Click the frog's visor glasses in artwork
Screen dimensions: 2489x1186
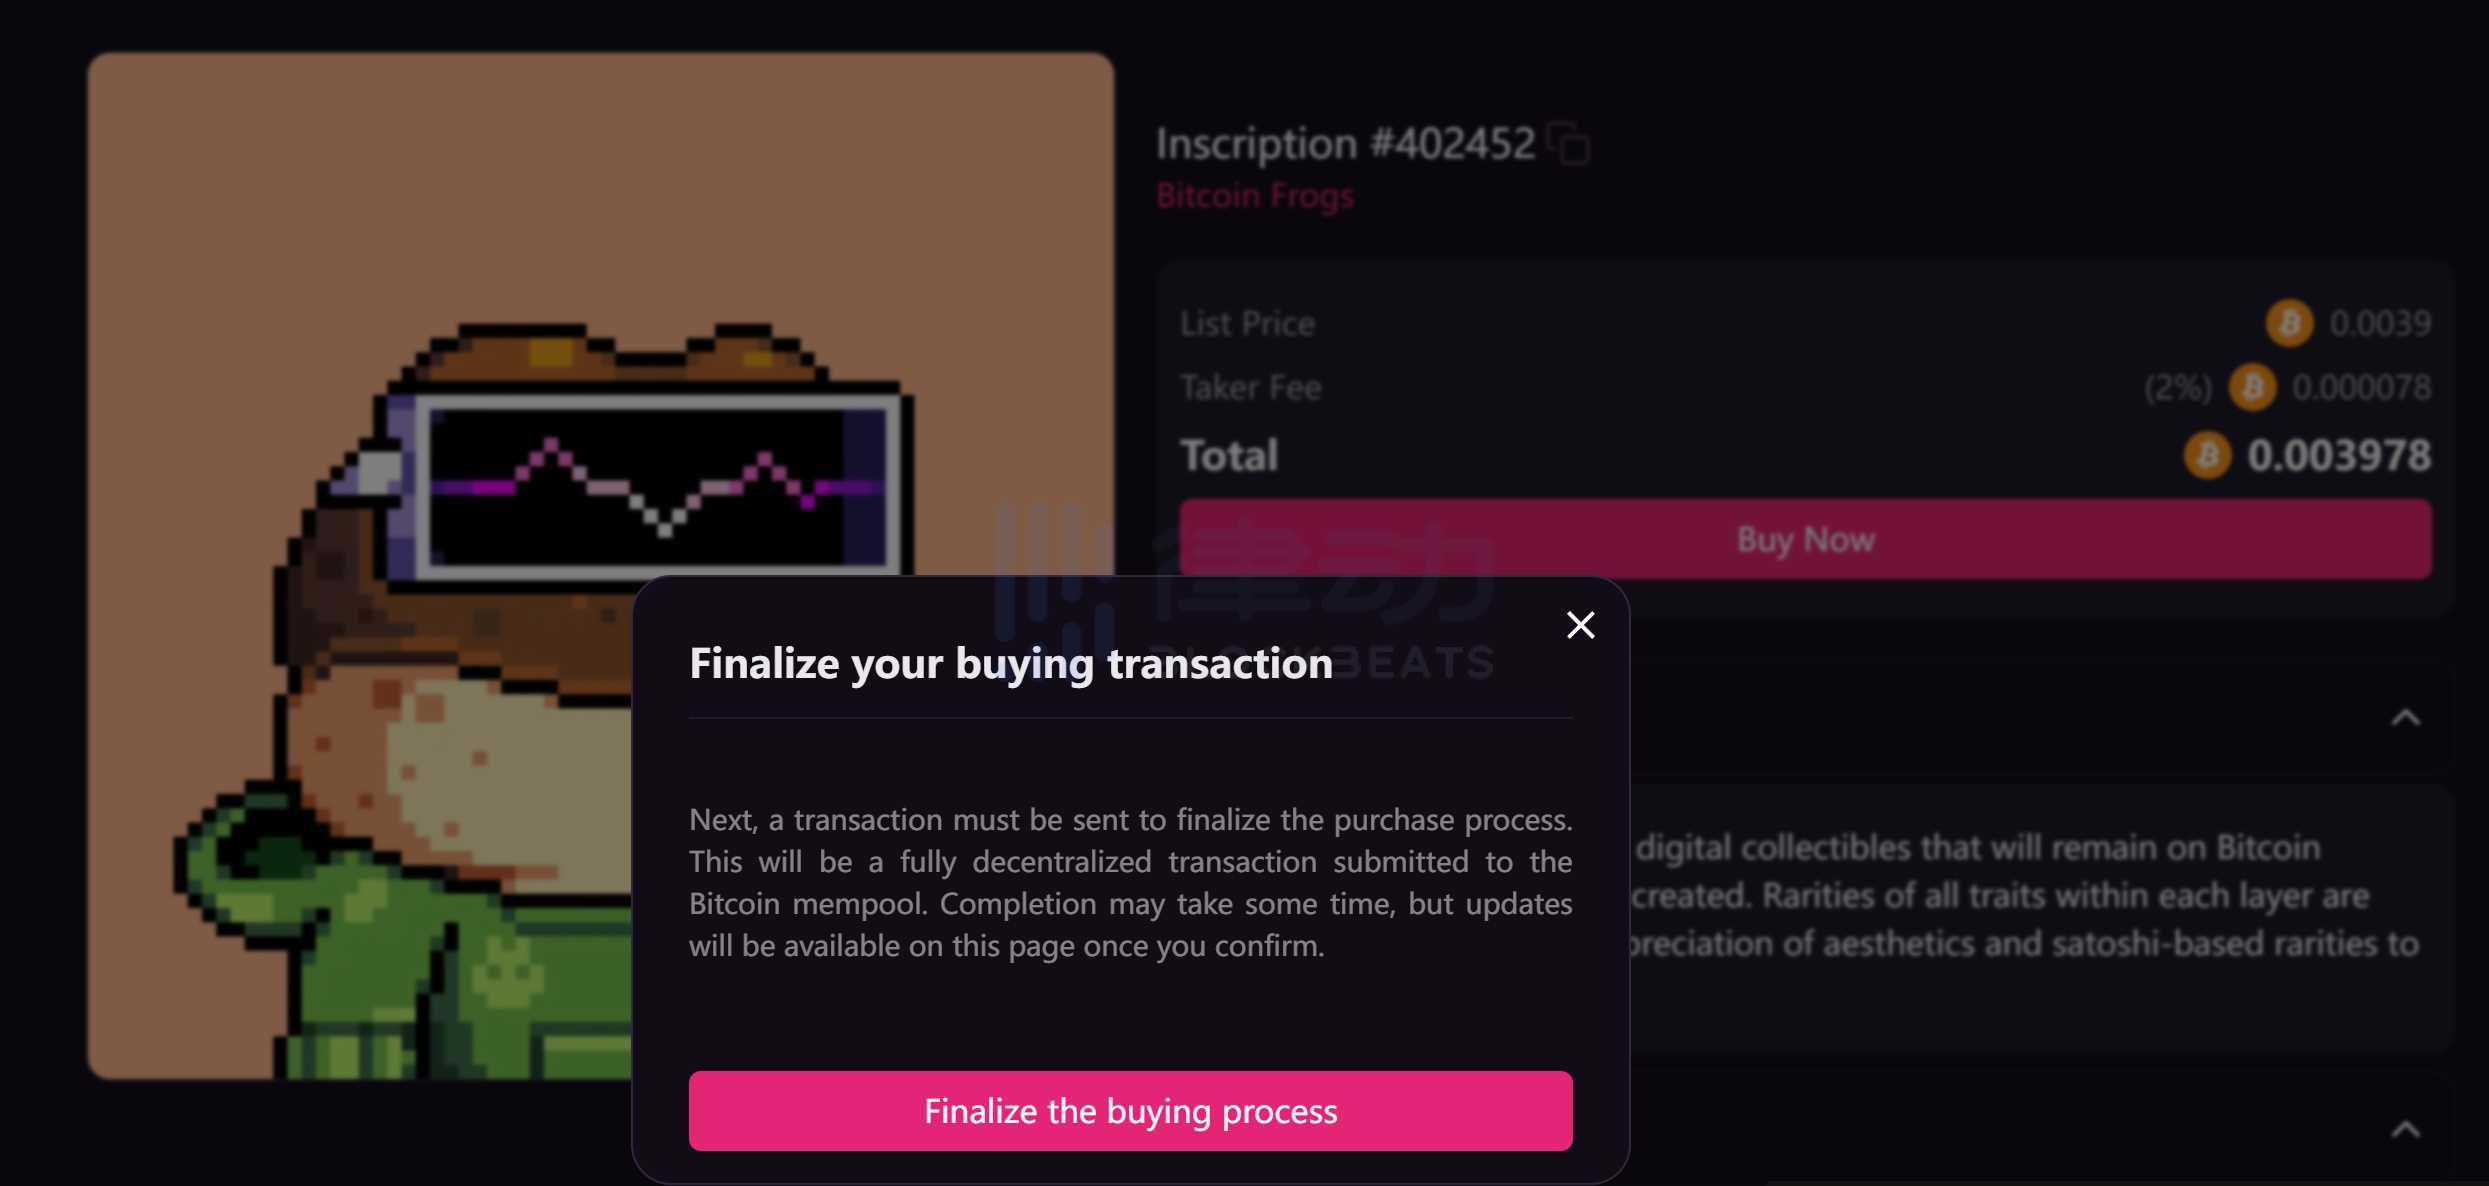pyautogui.click(x=650, y=485)
